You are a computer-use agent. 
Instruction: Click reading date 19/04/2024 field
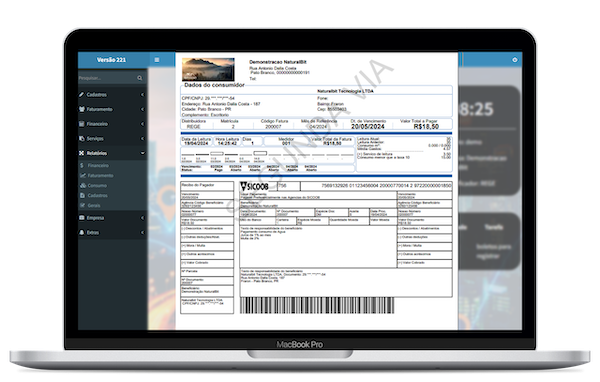click(x=196, y=143)
